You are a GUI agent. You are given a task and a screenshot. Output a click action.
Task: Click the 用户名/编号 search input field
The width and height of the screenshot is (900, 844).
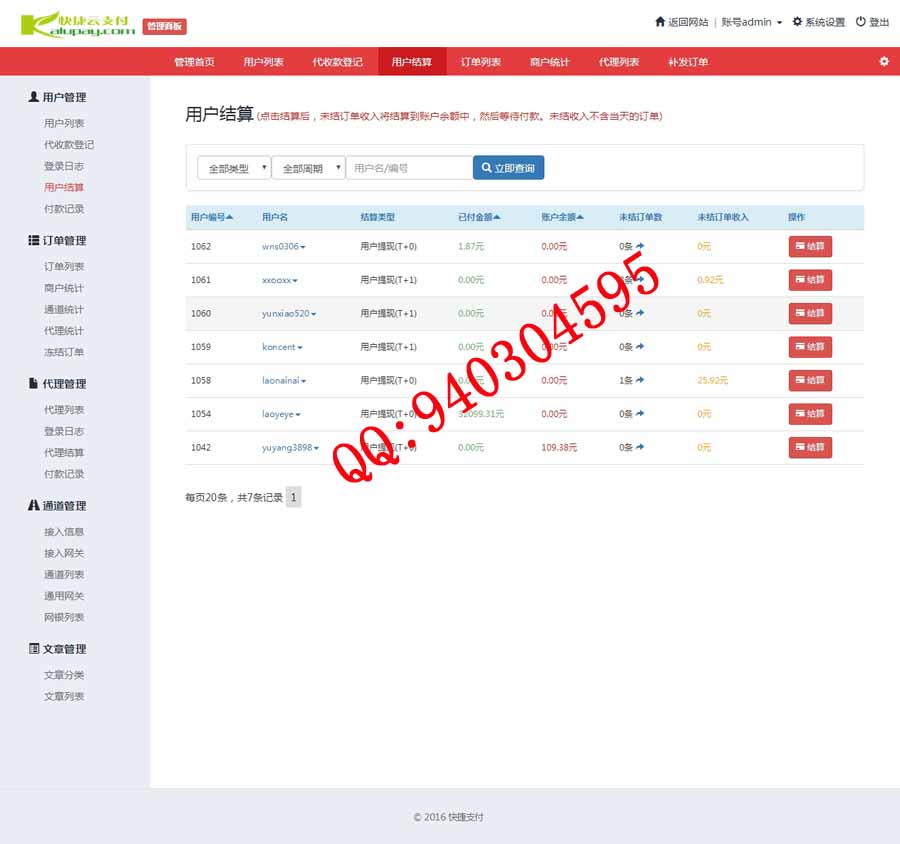pyautogui.click(x=409, y=168)
